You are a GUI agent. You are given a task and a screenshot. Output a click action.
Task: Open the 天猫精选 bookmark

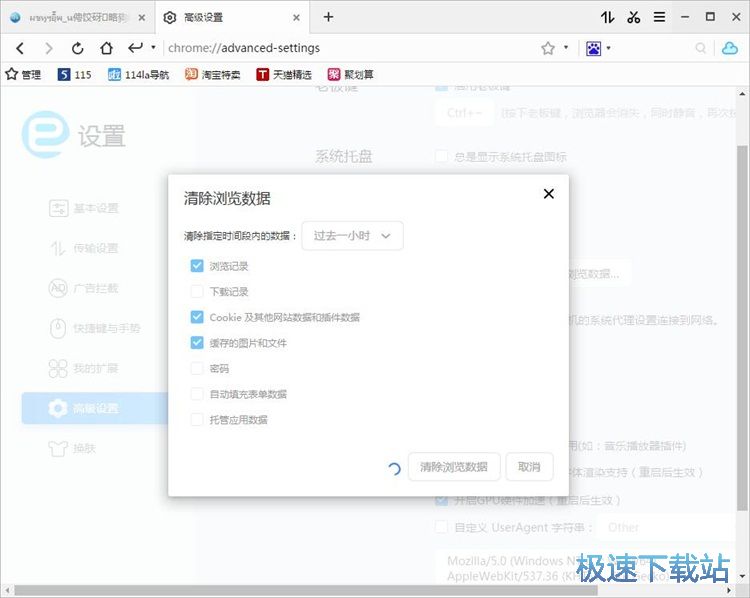coord(284,75)
